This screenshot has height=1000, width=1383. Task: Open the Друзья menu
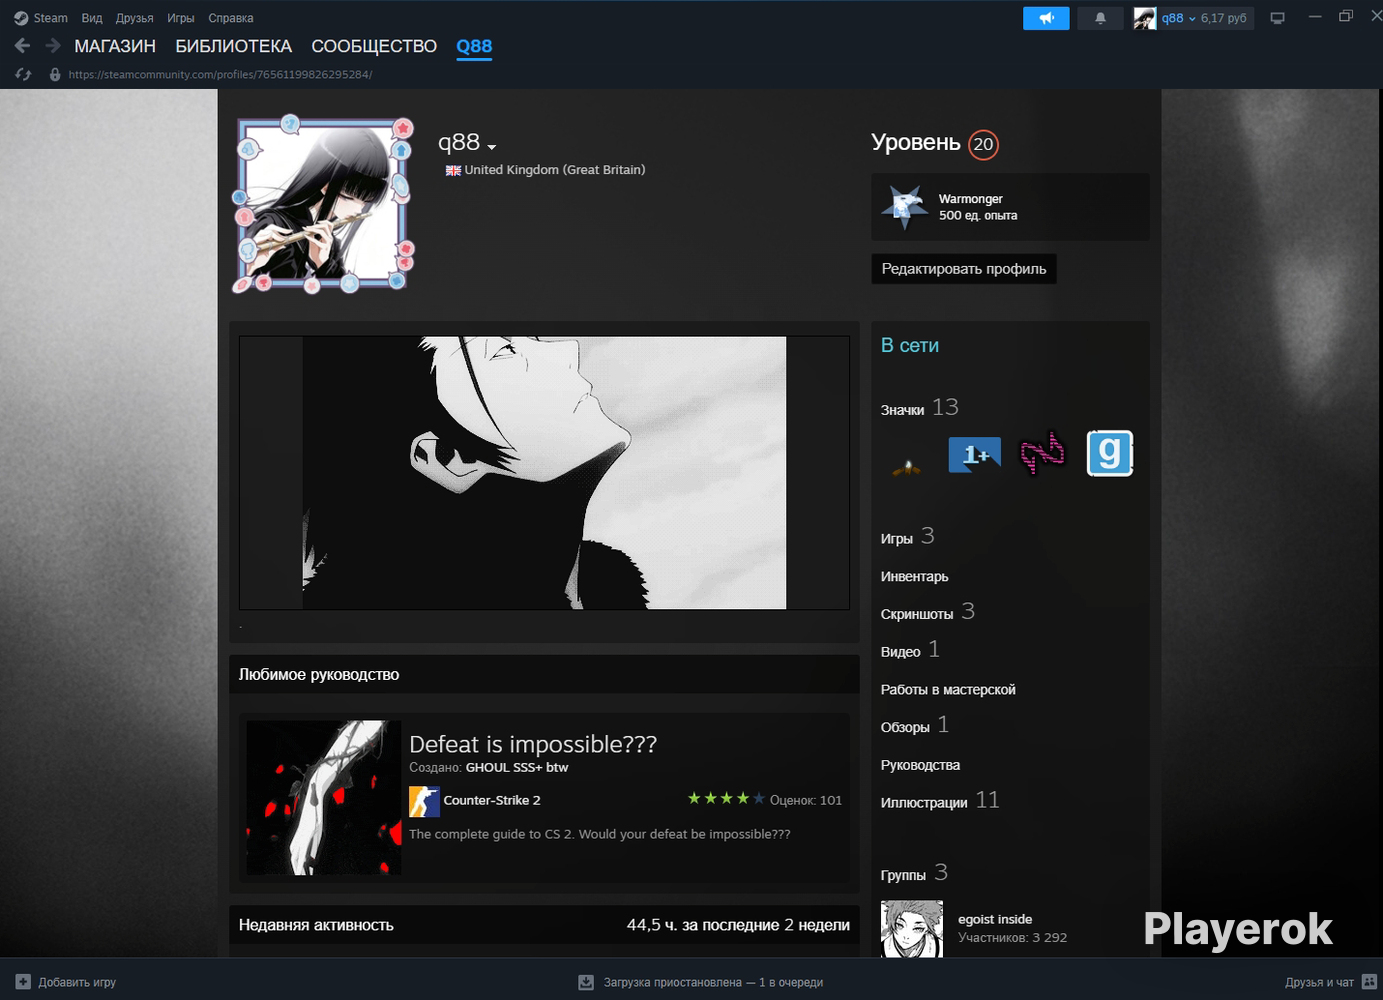[134, 18]
